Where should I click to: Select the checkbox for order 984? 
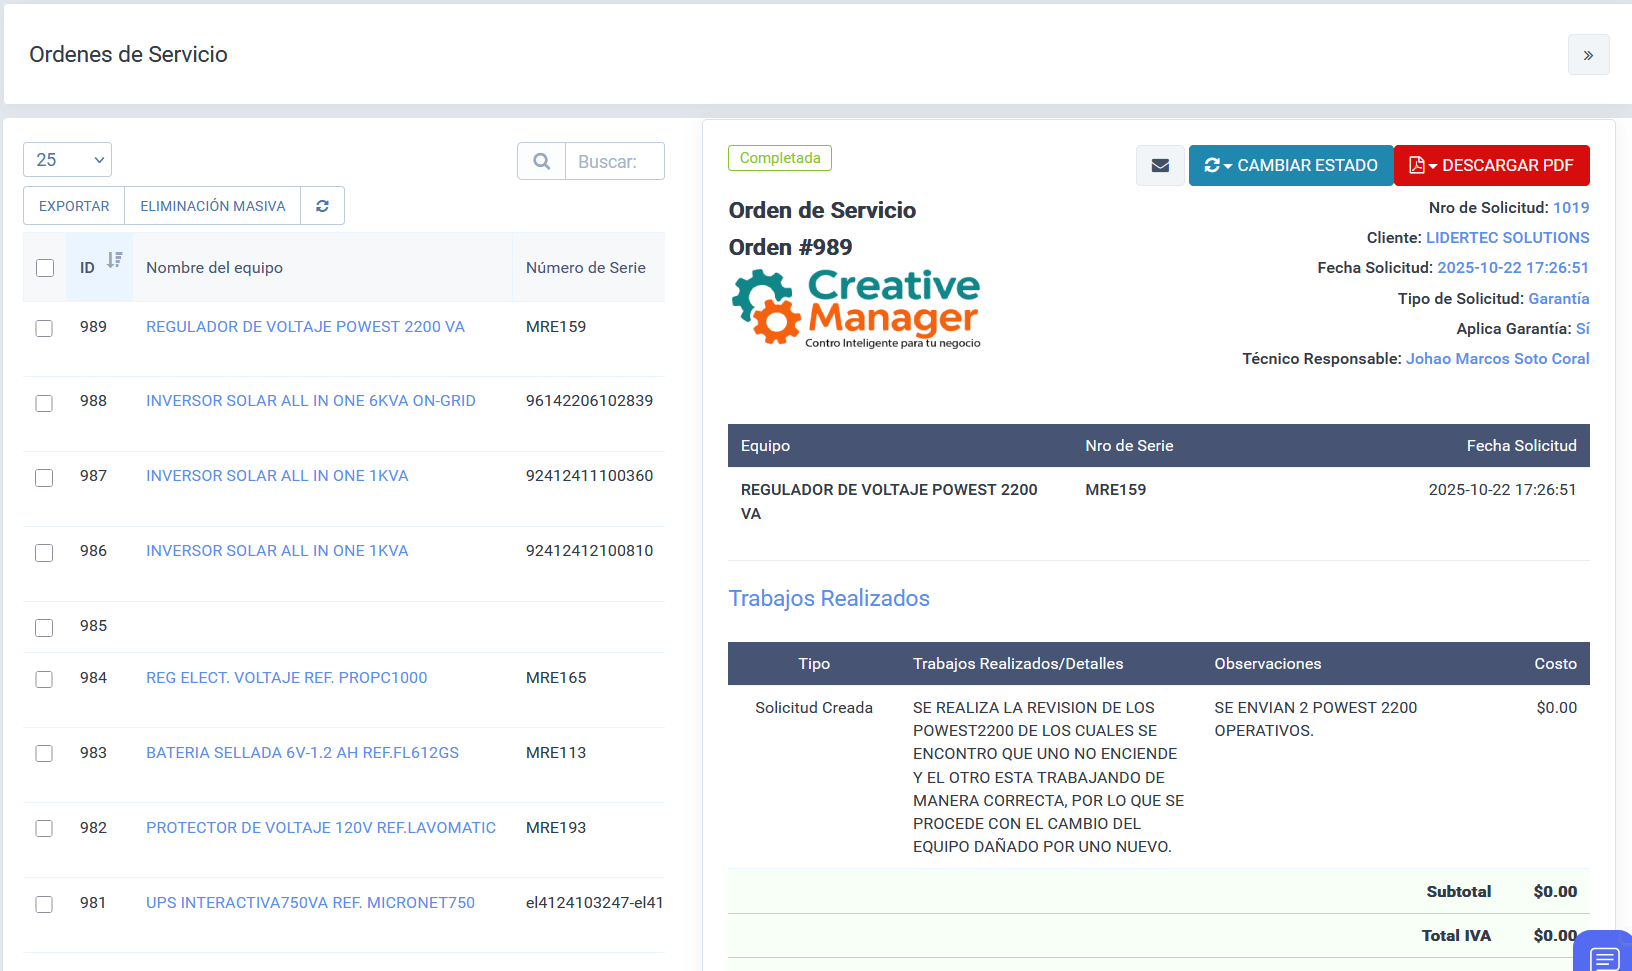[44, 679]
